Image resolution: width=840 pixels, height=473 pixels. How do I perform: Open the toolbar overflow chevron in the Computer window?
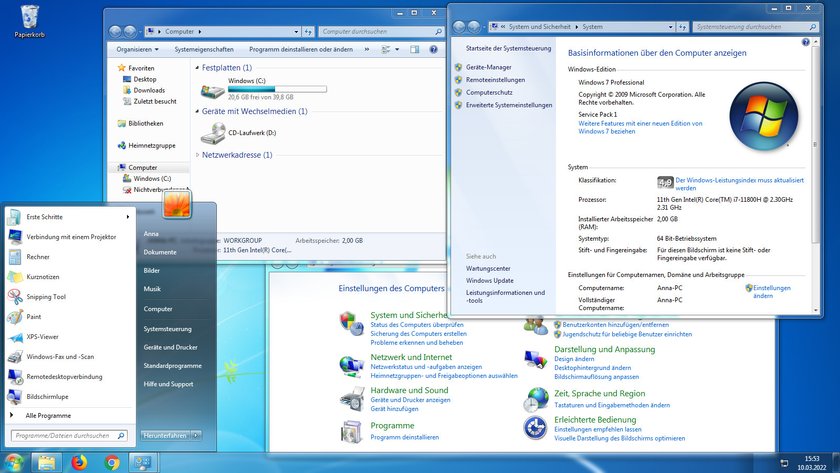coord(367,49)
